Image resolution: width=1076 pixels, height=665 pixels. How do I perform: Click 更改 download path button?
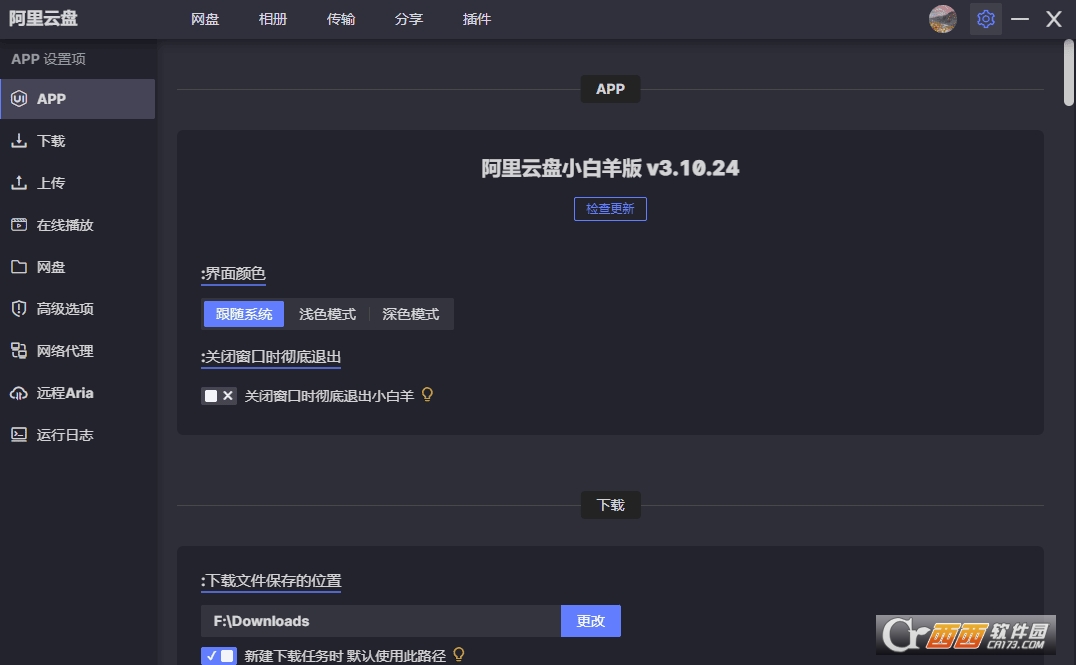(x=591, y=621)
